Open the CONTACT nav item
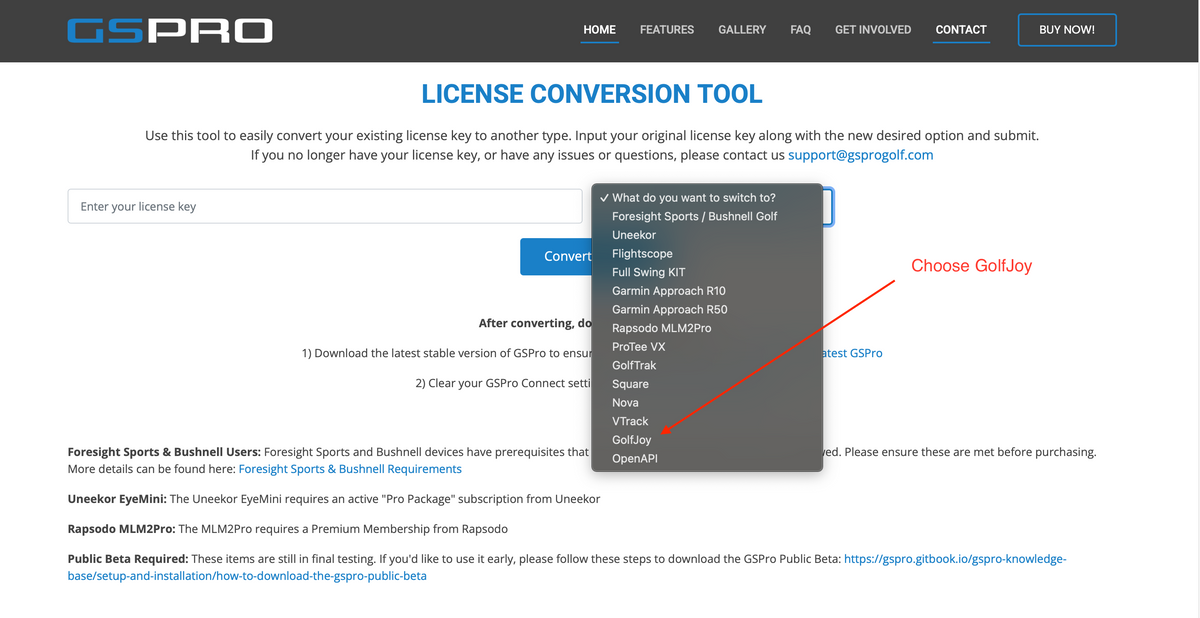 point(961,30)
